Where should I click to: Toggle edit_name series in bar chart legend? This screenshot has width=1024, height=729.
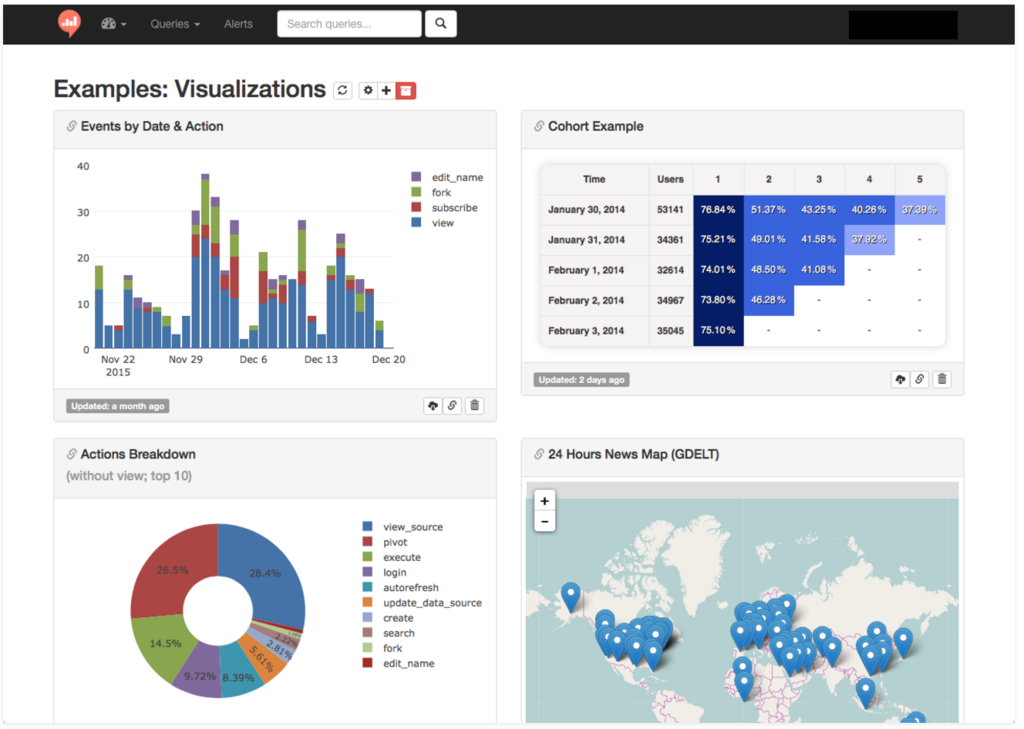pyautogui.click(x=447, y=178)
